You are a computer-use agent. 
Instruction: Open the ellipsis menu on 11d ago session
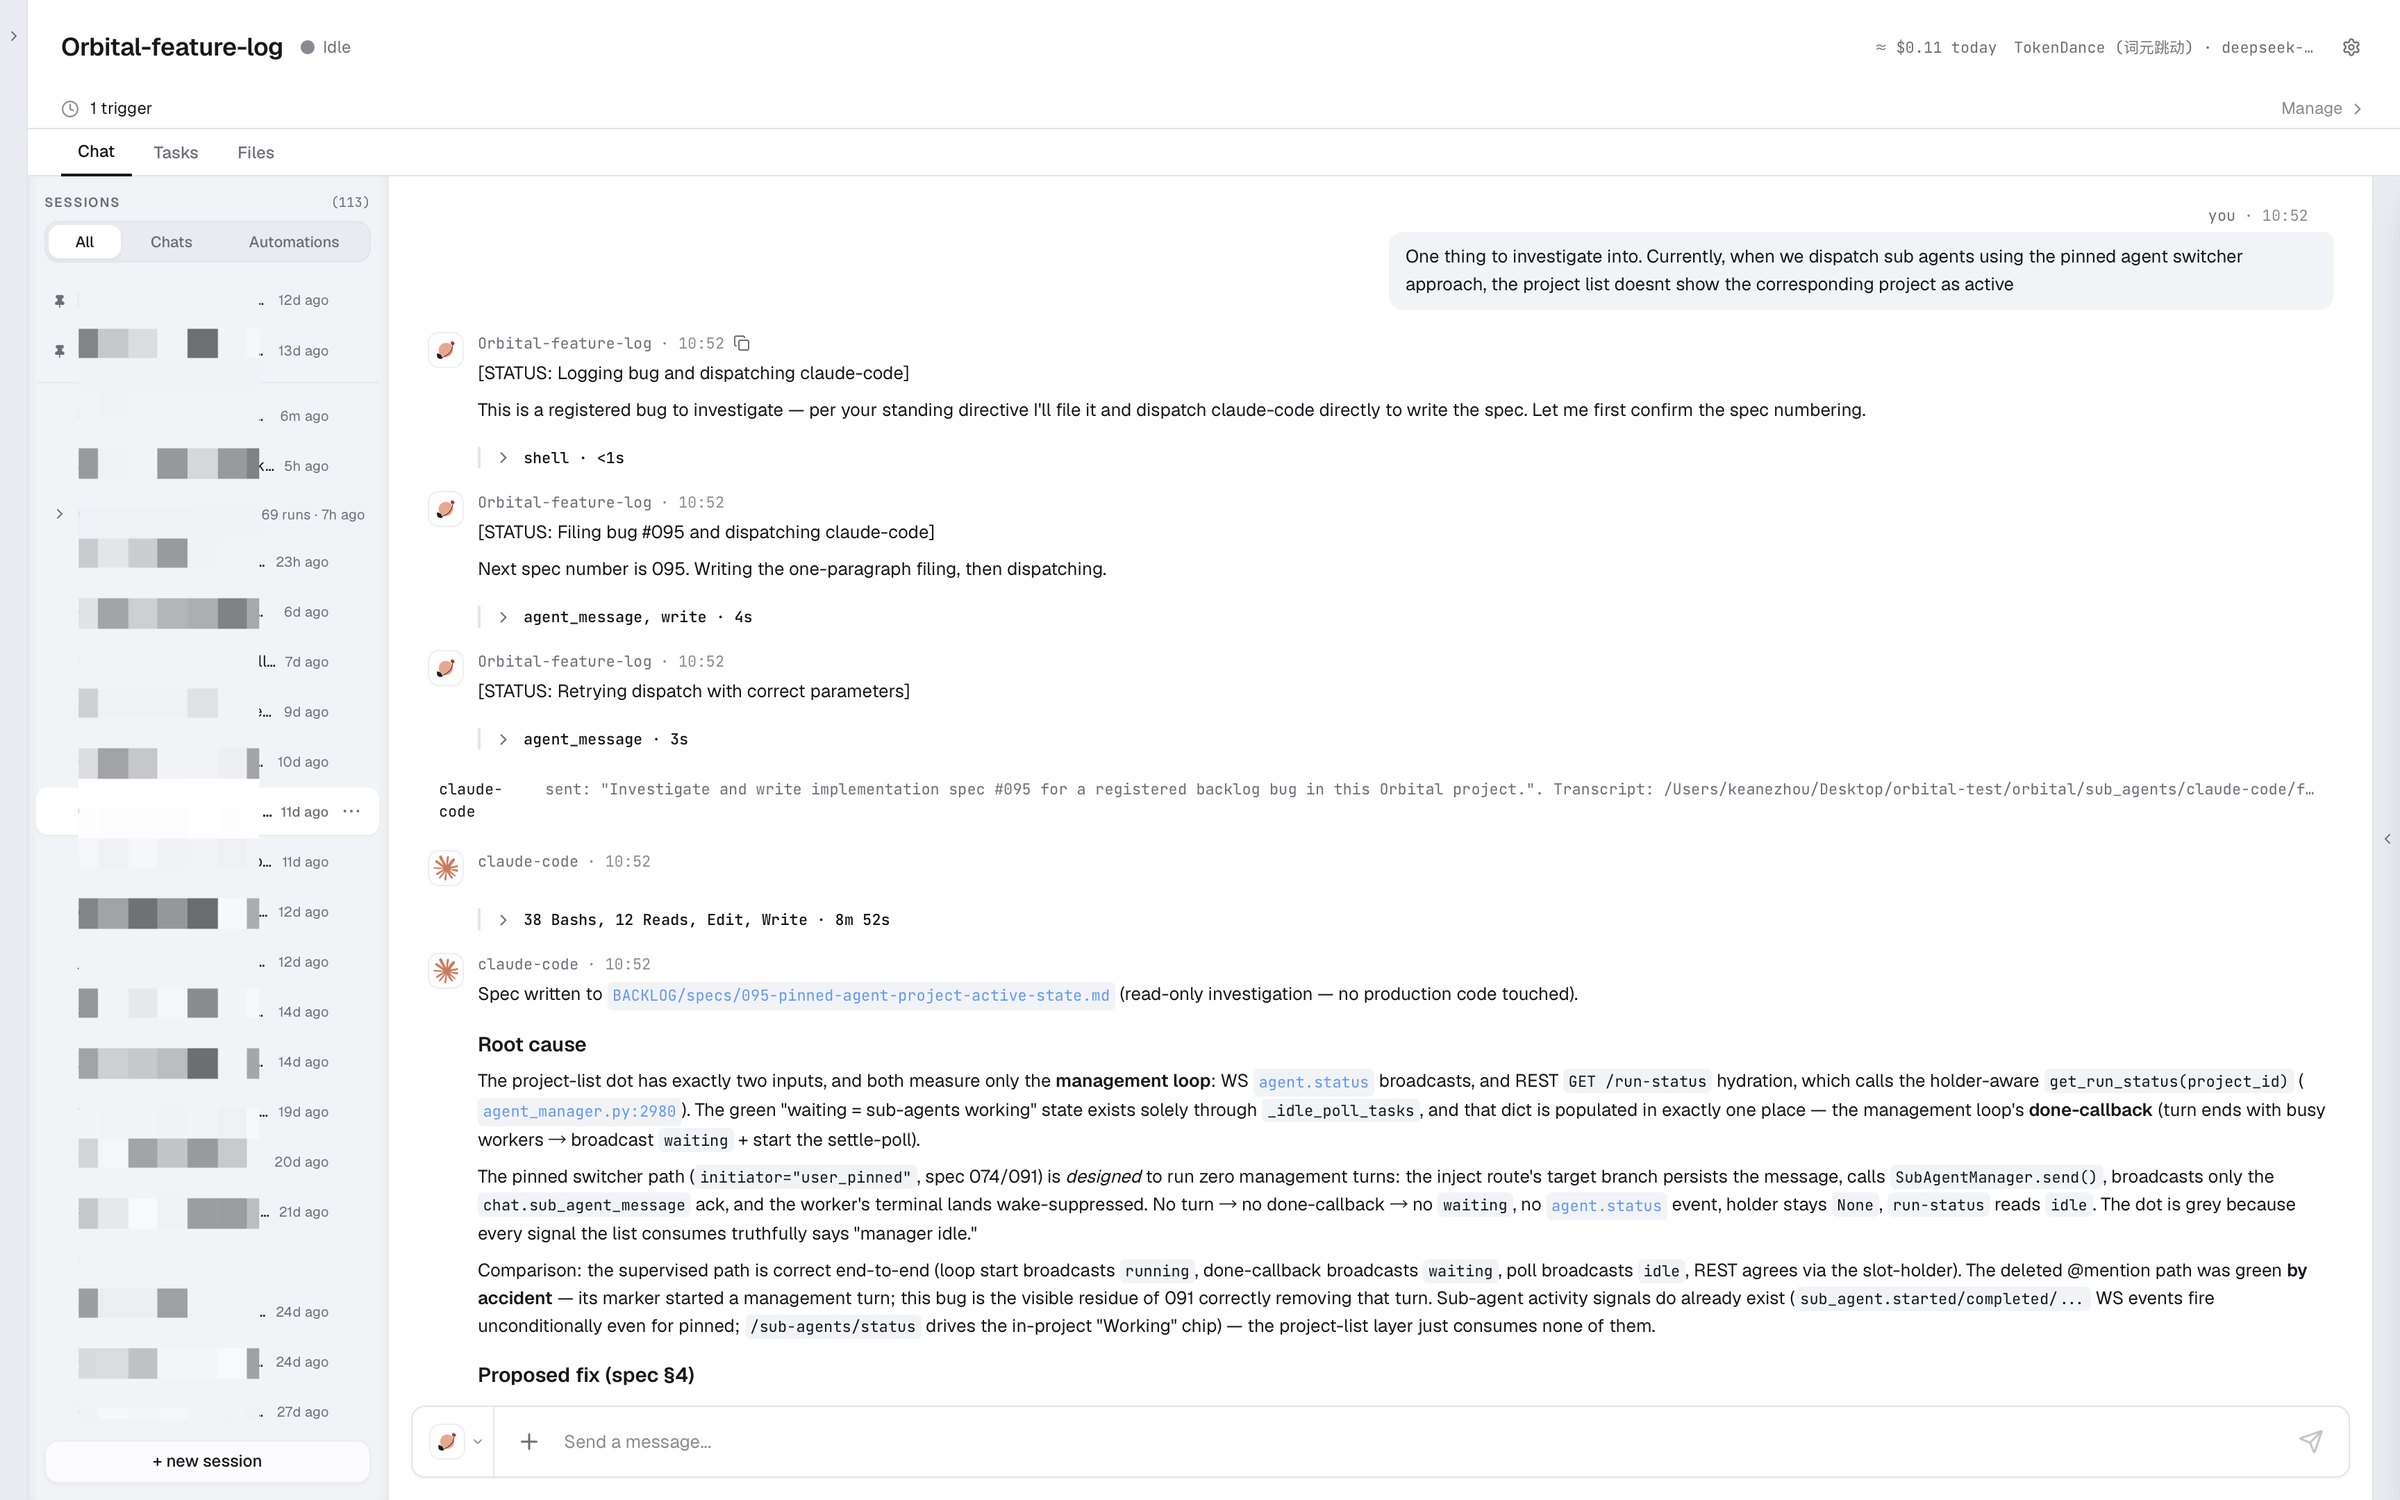point(351,811)
